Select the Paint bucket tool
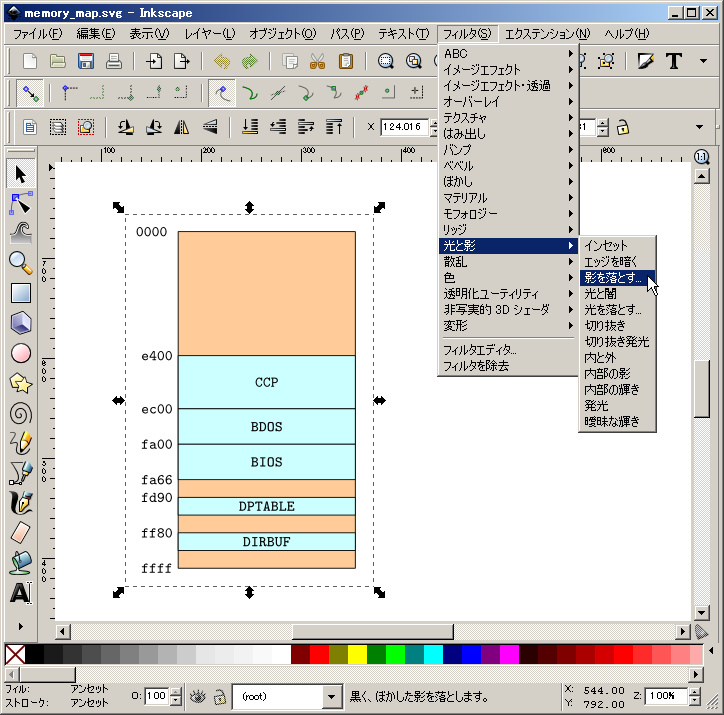724x715 pixels. [x=20, y=563]
